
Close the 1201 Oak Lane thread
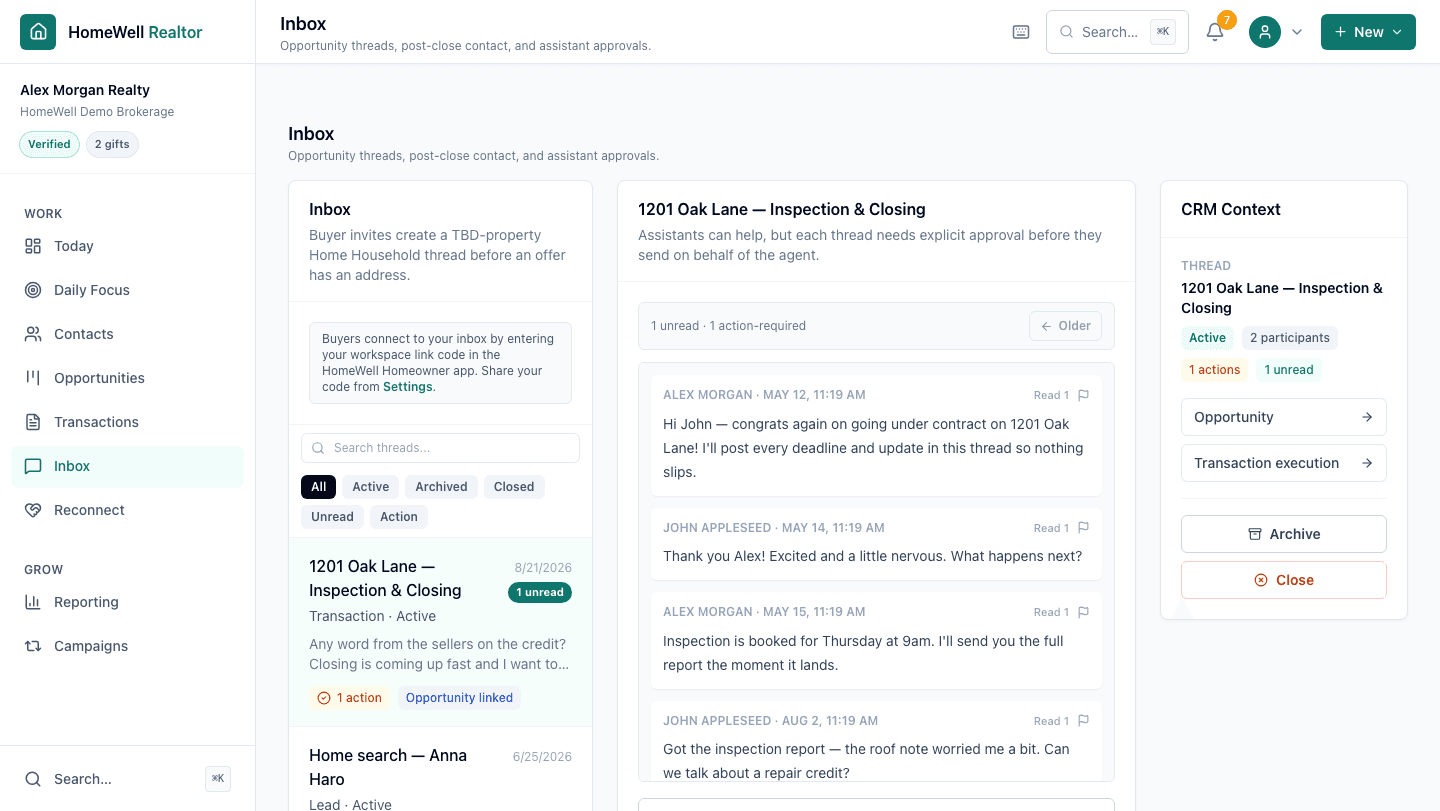(1284, 580)
